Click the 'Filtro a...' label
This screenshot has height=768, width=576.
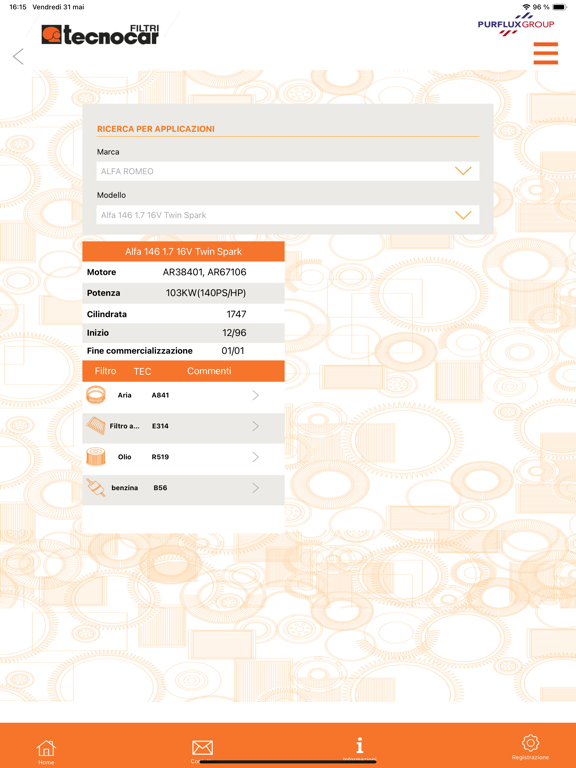[x=124, y=426]
